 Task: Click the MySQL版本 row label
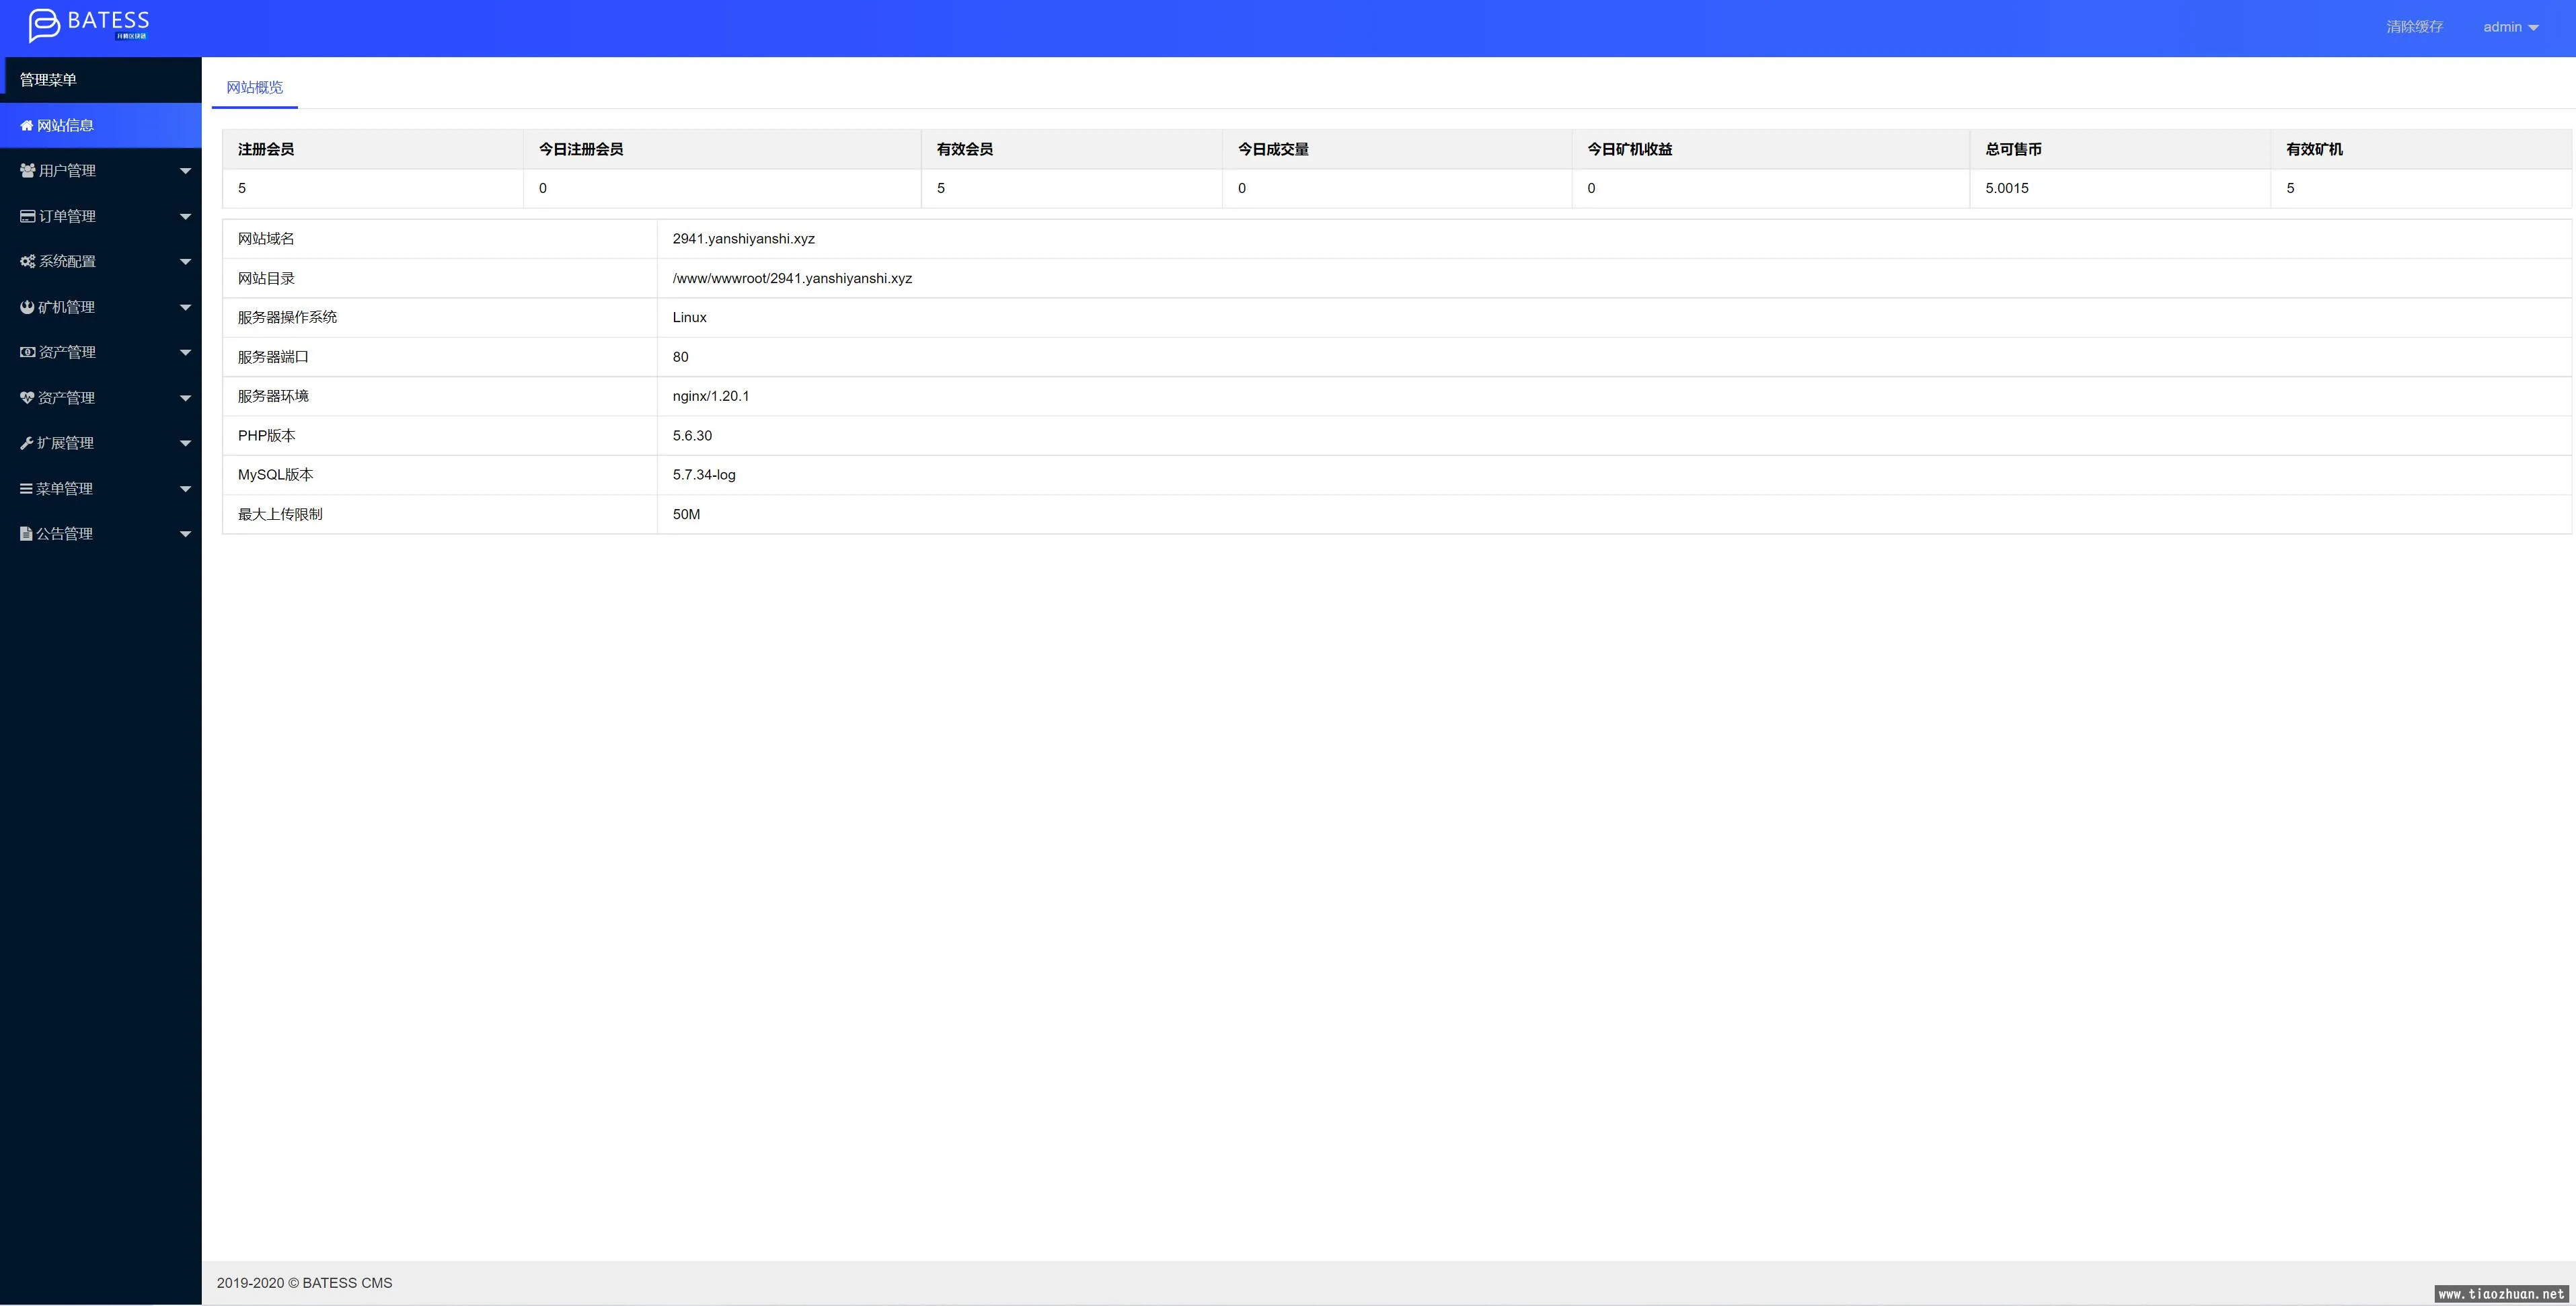click(275, 475)
